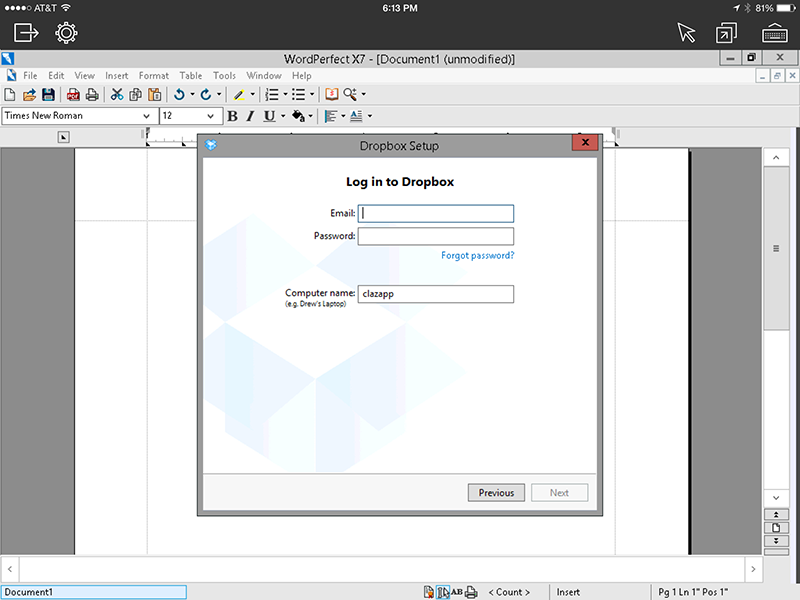Follow the Forgot password? link
Screen dimensions: 800x600
[x=478, y=256]
